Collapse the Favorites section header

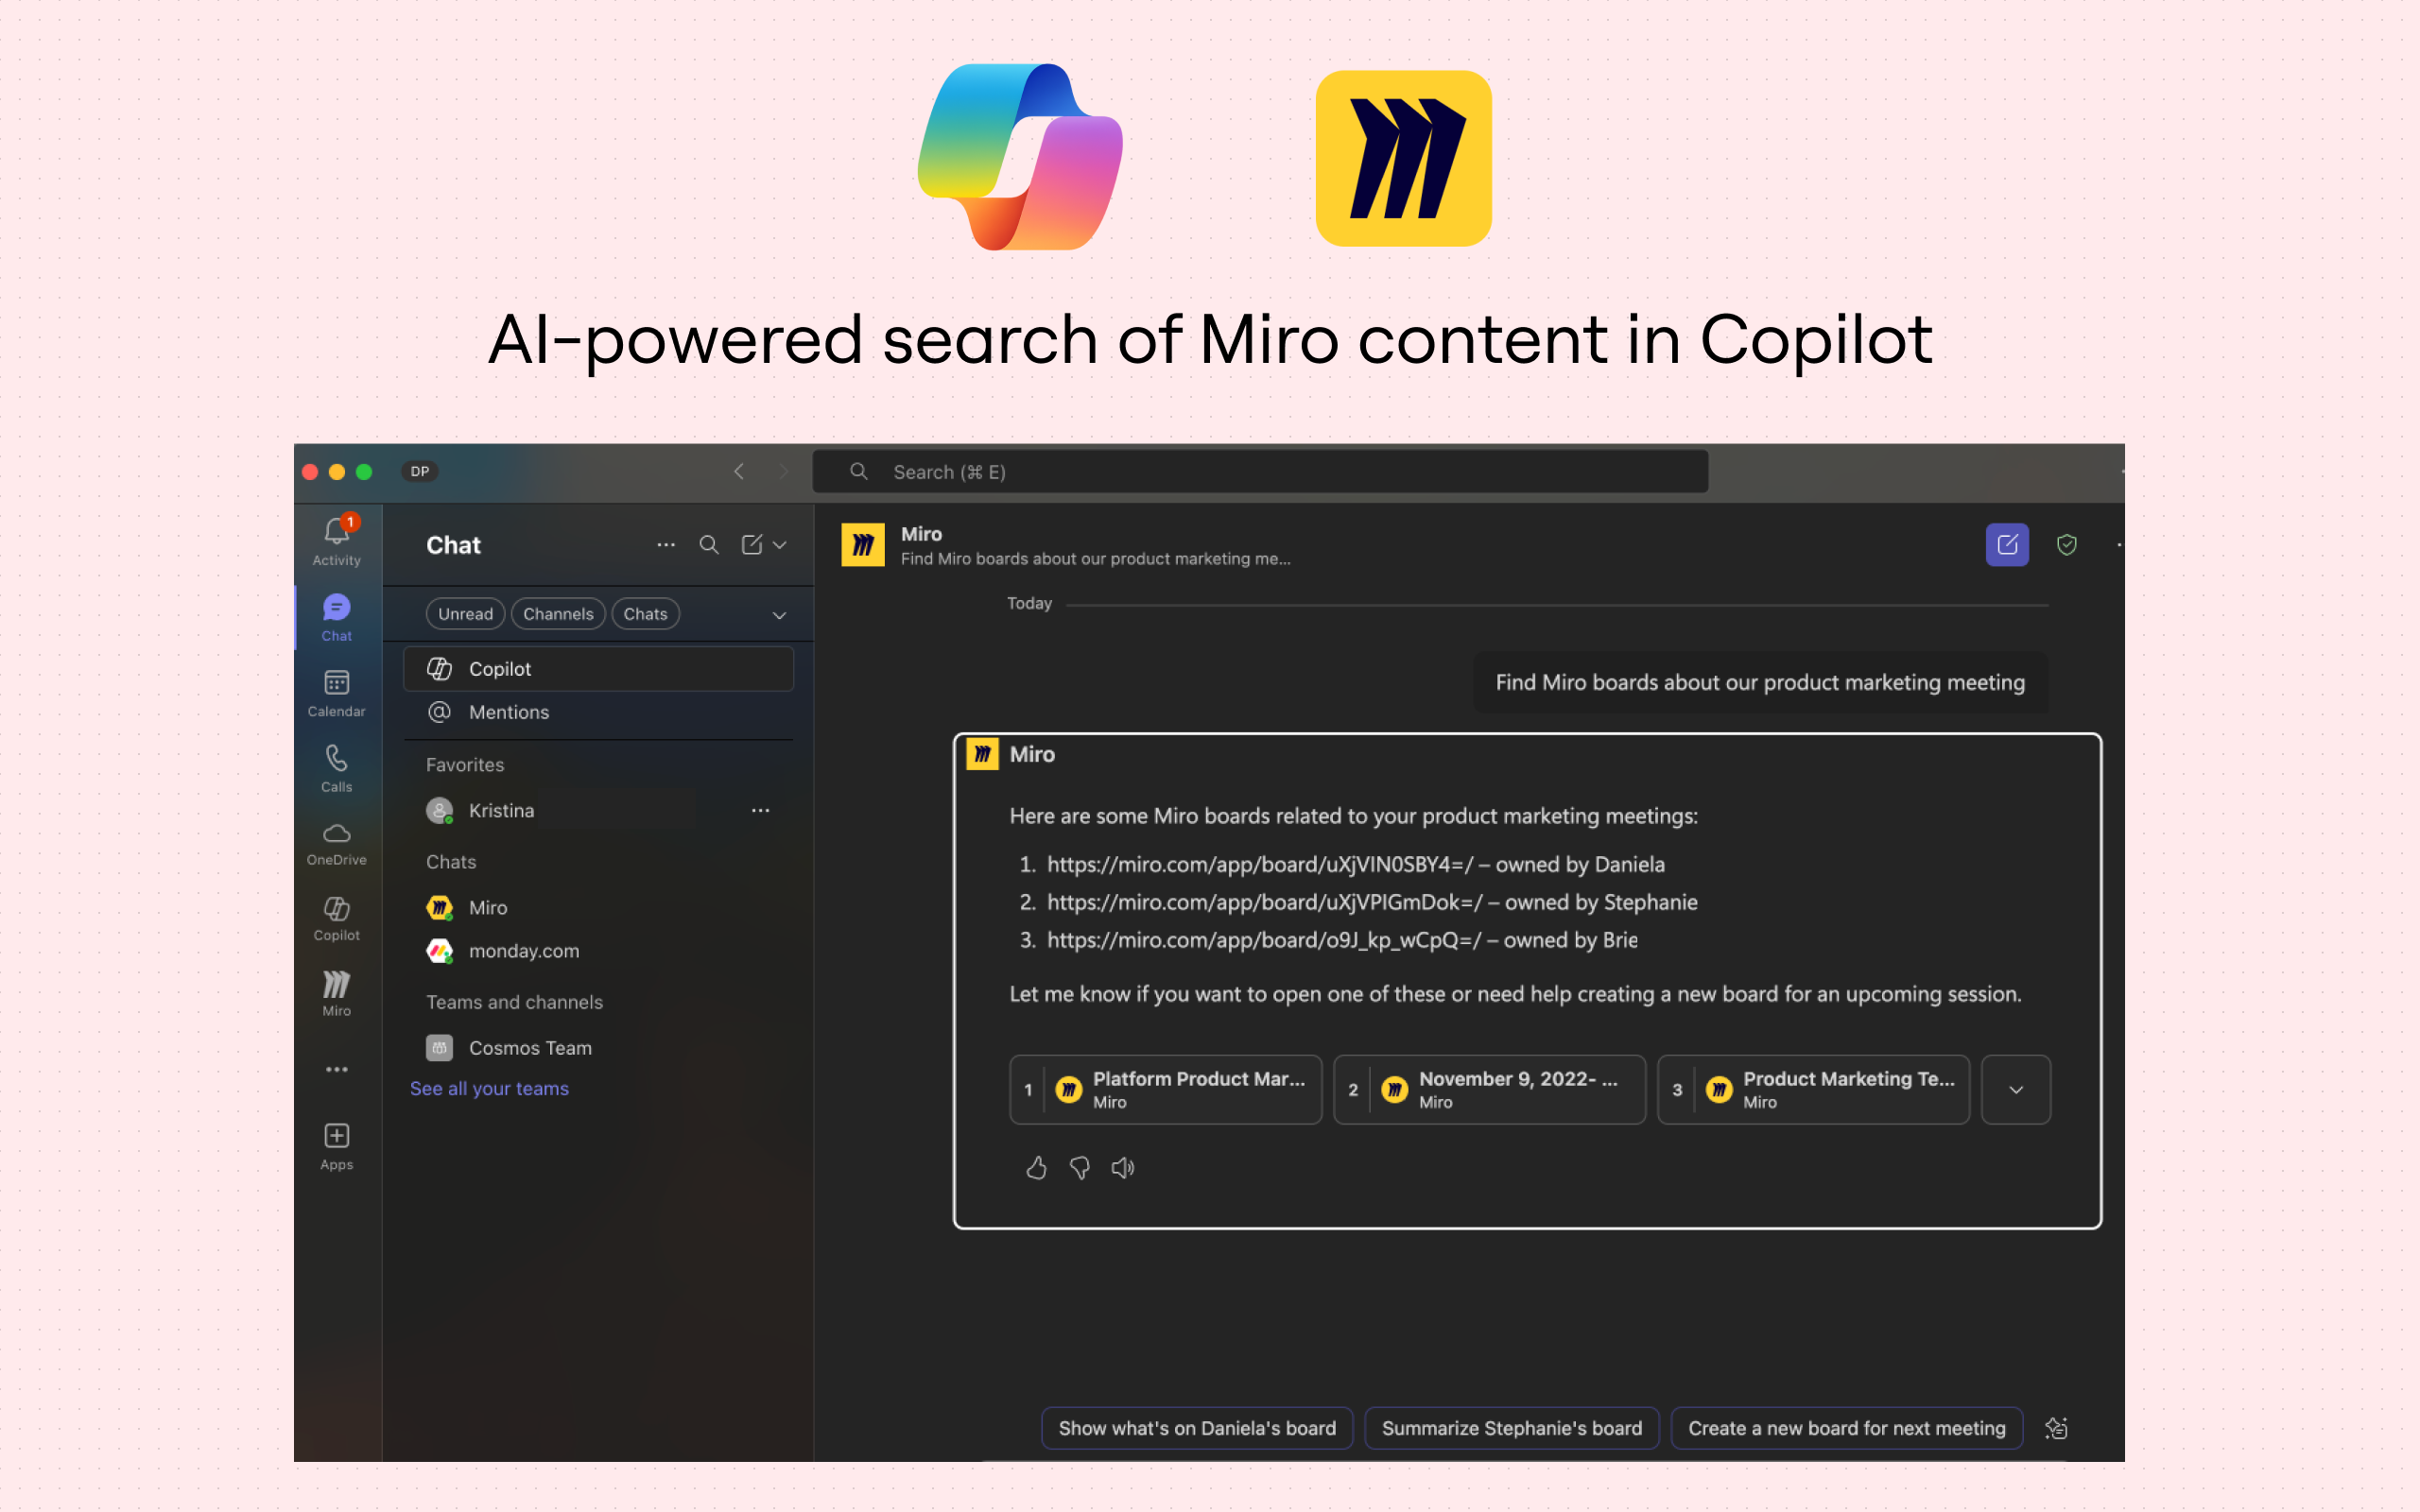(465, 765)
